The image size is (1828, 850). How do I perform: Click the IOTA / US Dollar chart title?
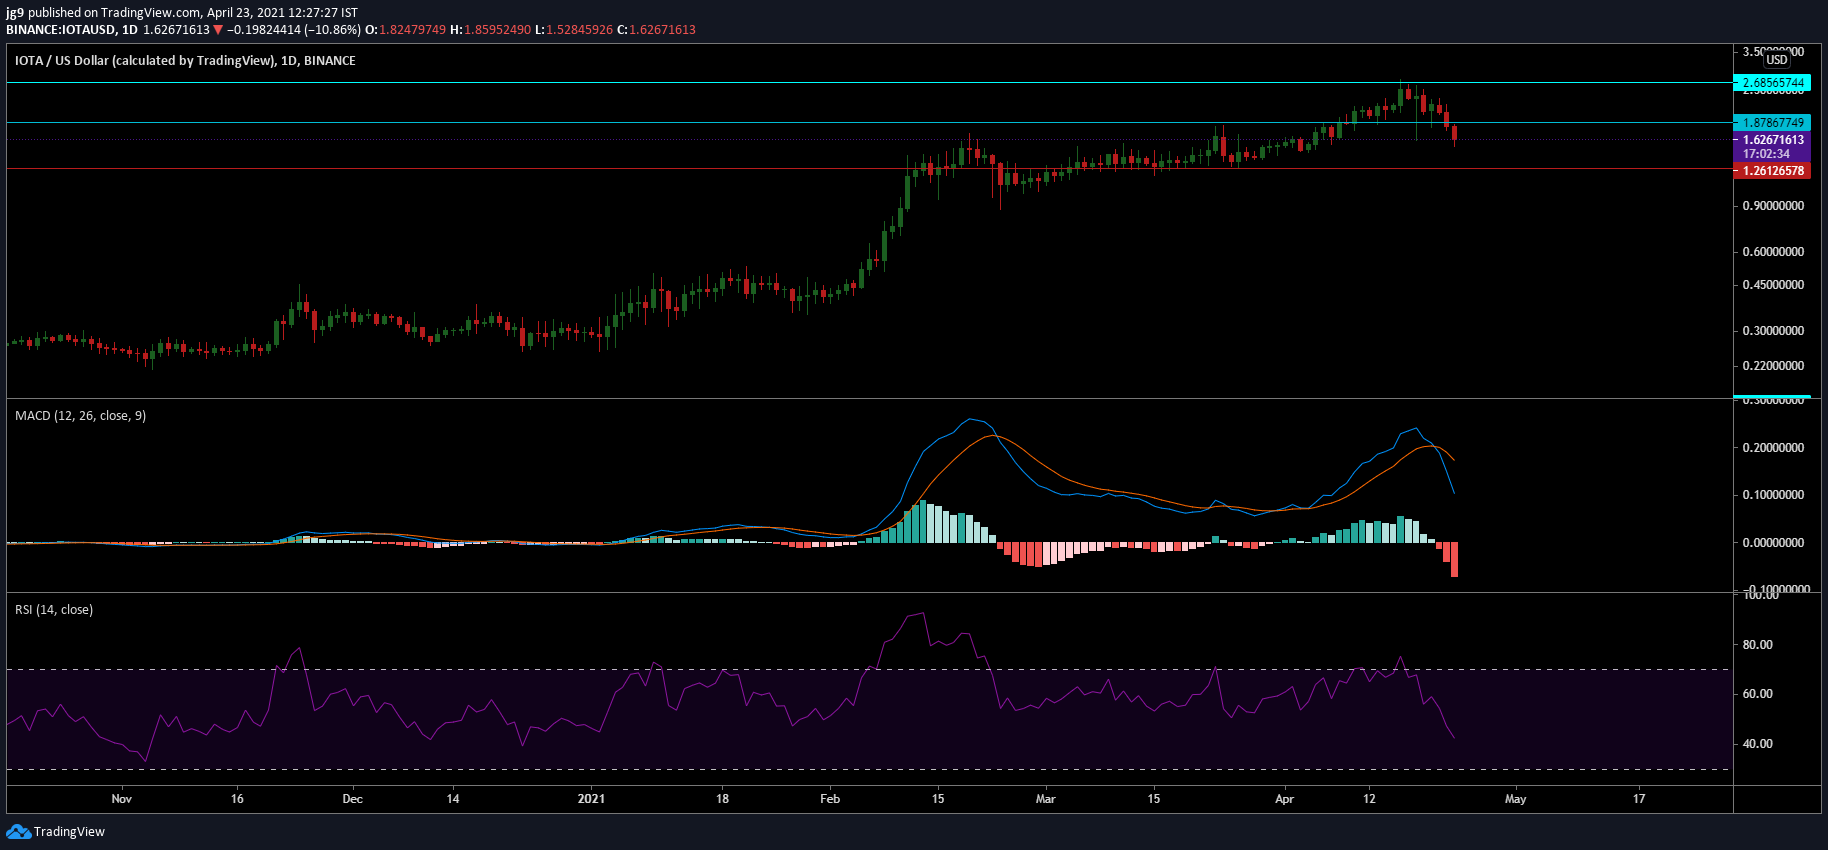point(185,60)
